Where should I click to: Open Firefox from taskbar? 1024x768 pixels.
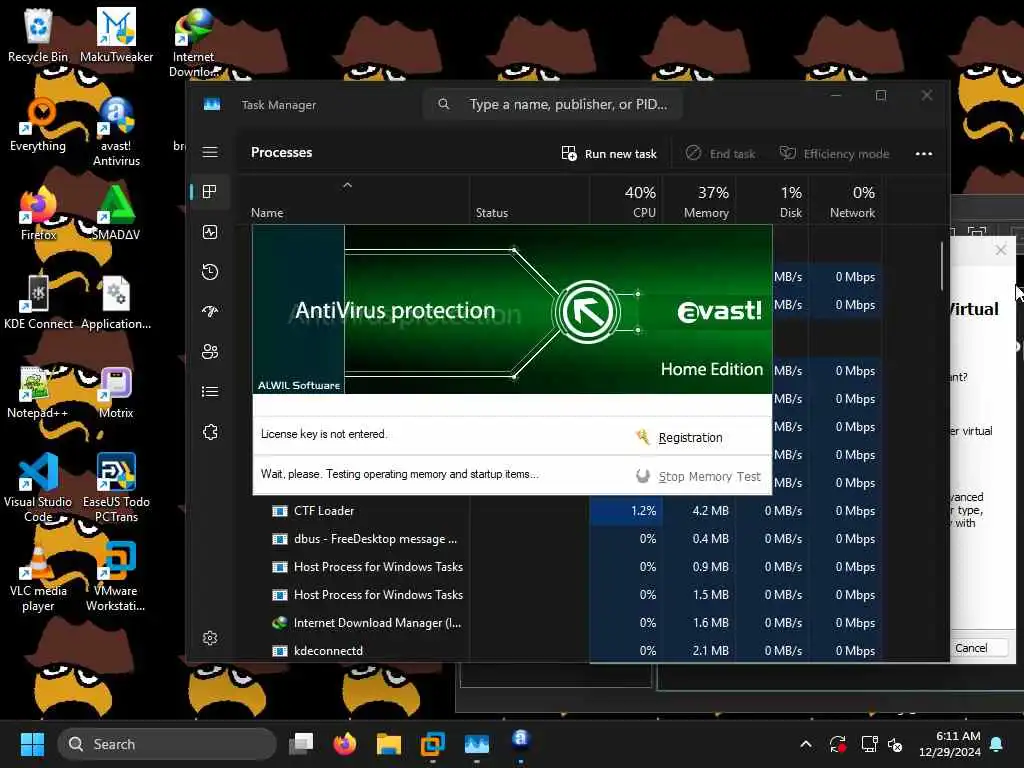345,744
